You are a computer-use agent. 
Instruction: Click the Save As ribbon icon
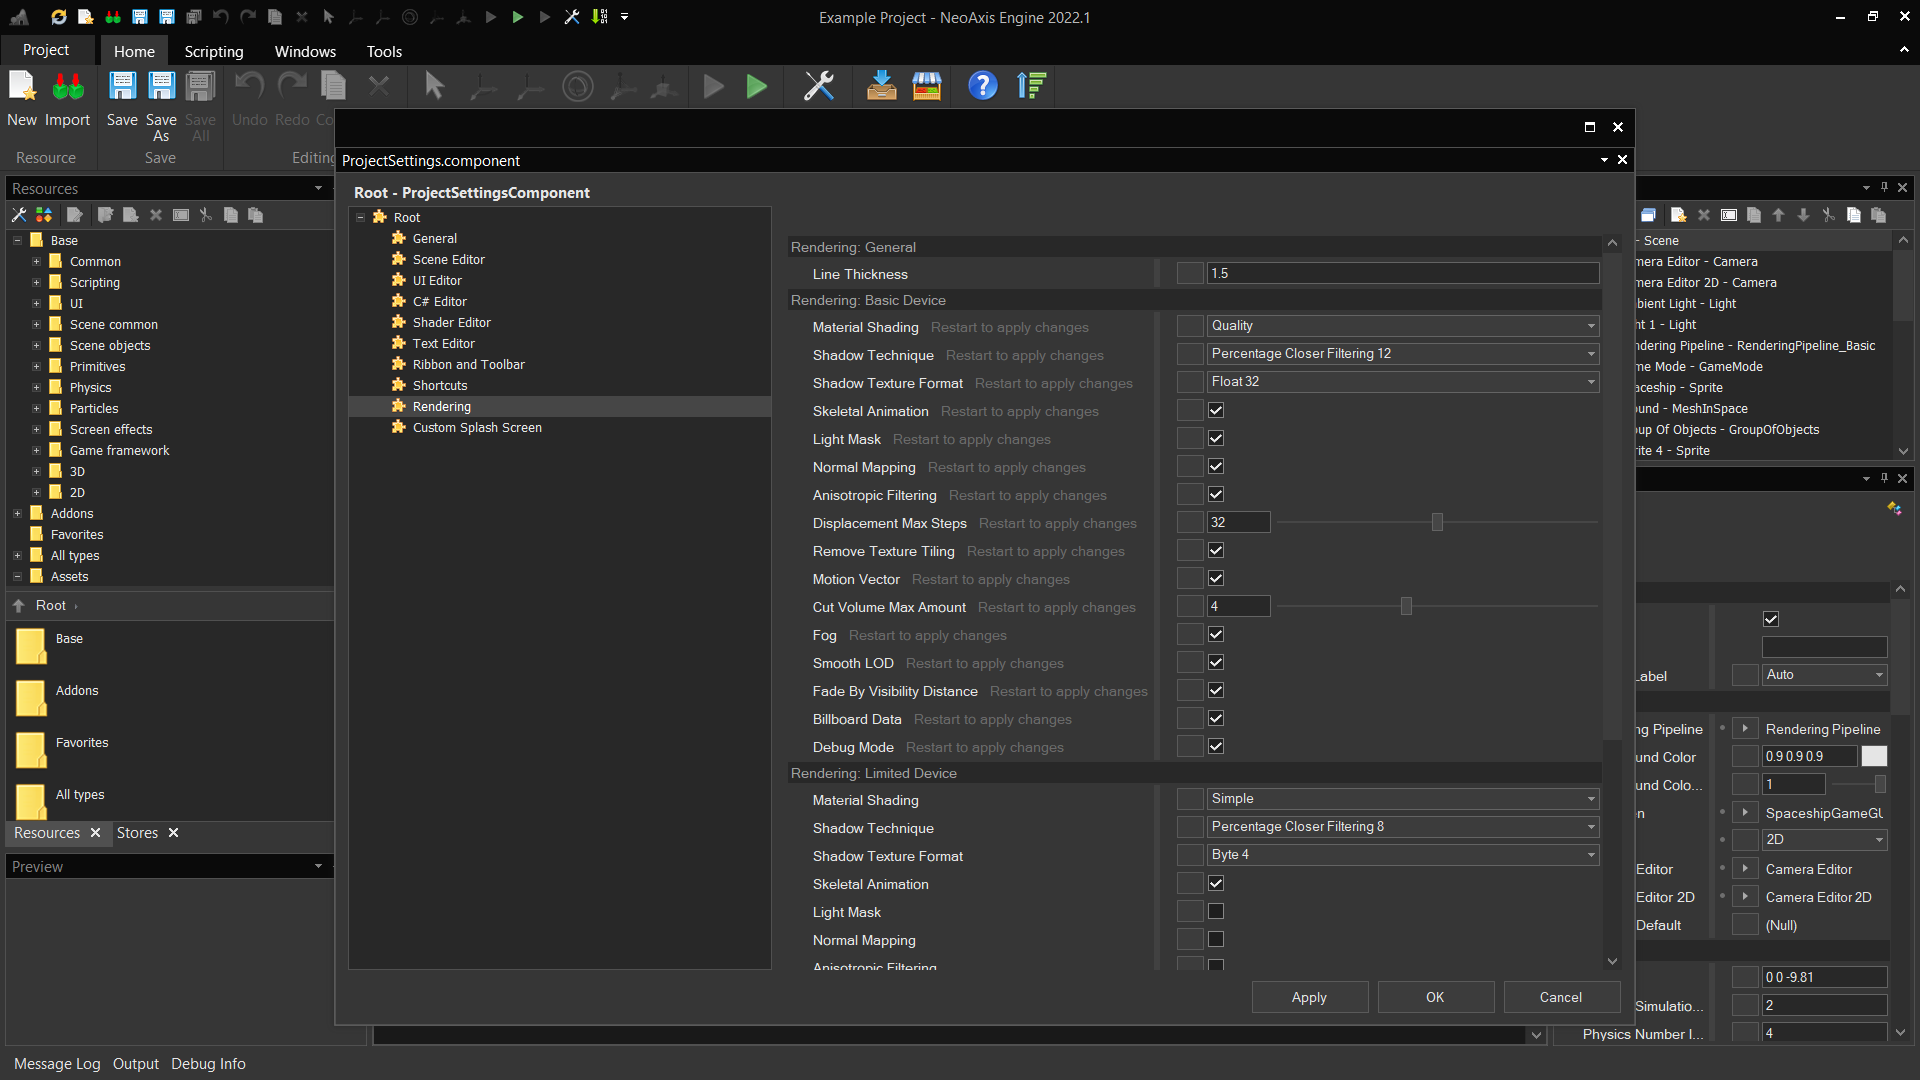pyautogui.click(x=161, y=87)
